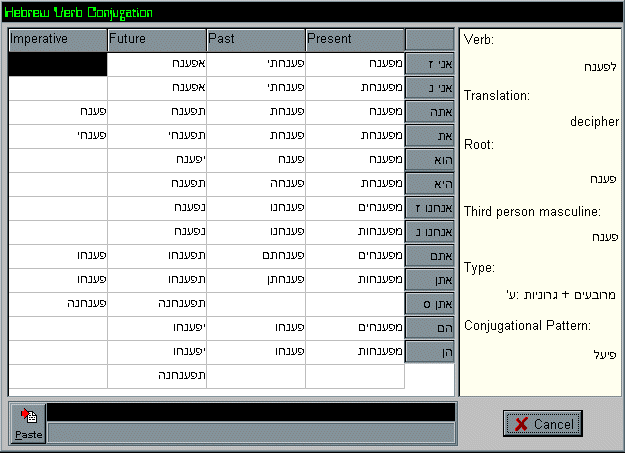625x453 pixels.
Task: Select the Past cell פענחתי in the אני נ row
Action: pyautogui.click(x=256, y=88)
